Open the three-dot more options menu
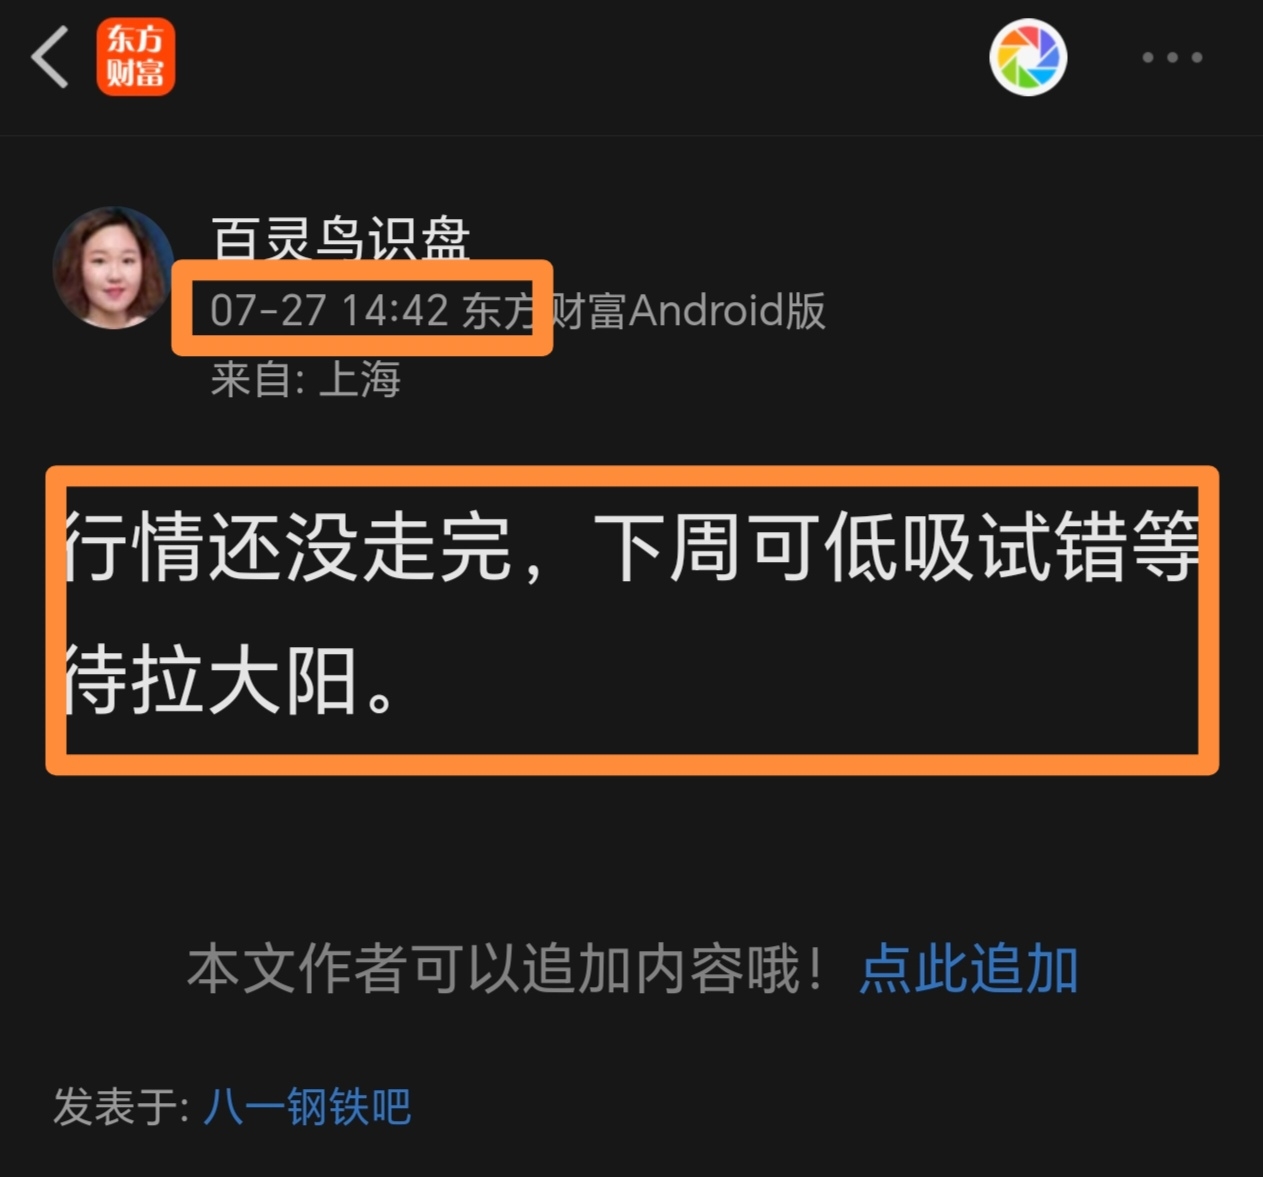Viewport: 1263px width, 1177px height. coord(1172,58)
